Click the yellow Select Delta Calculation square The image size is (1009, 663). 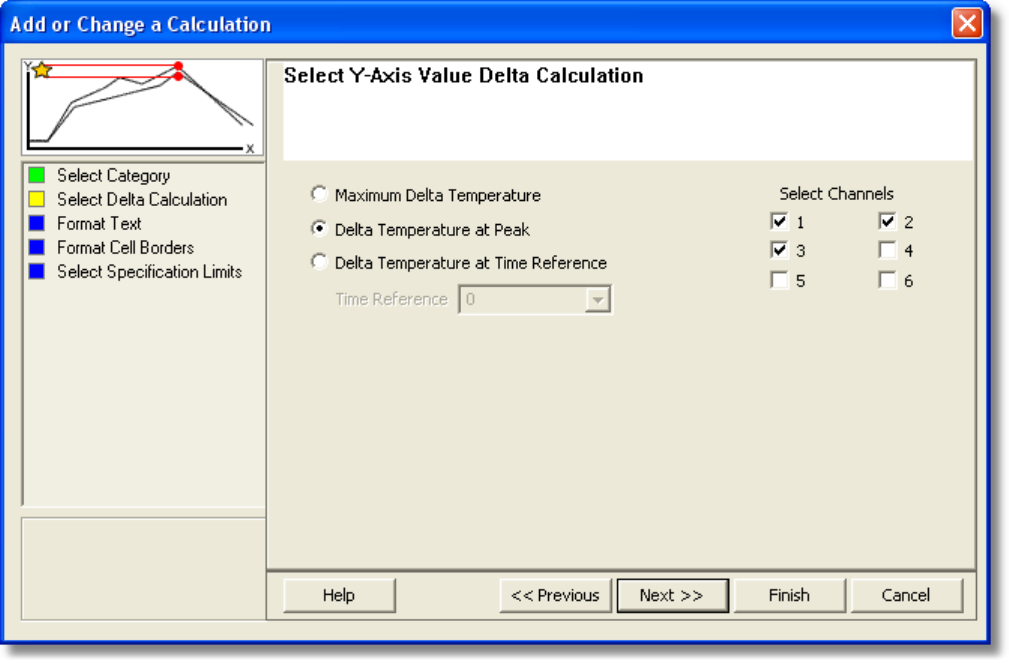37,200
